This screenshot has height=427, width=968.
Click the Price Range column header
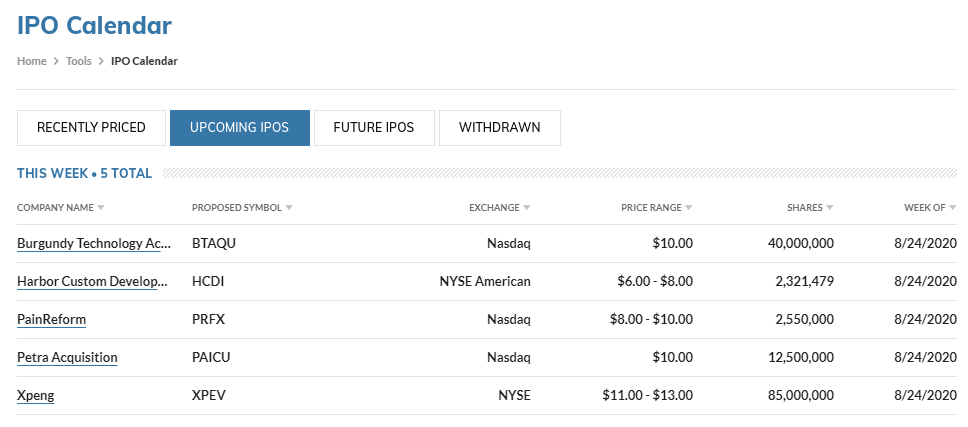tap(651, 208)
